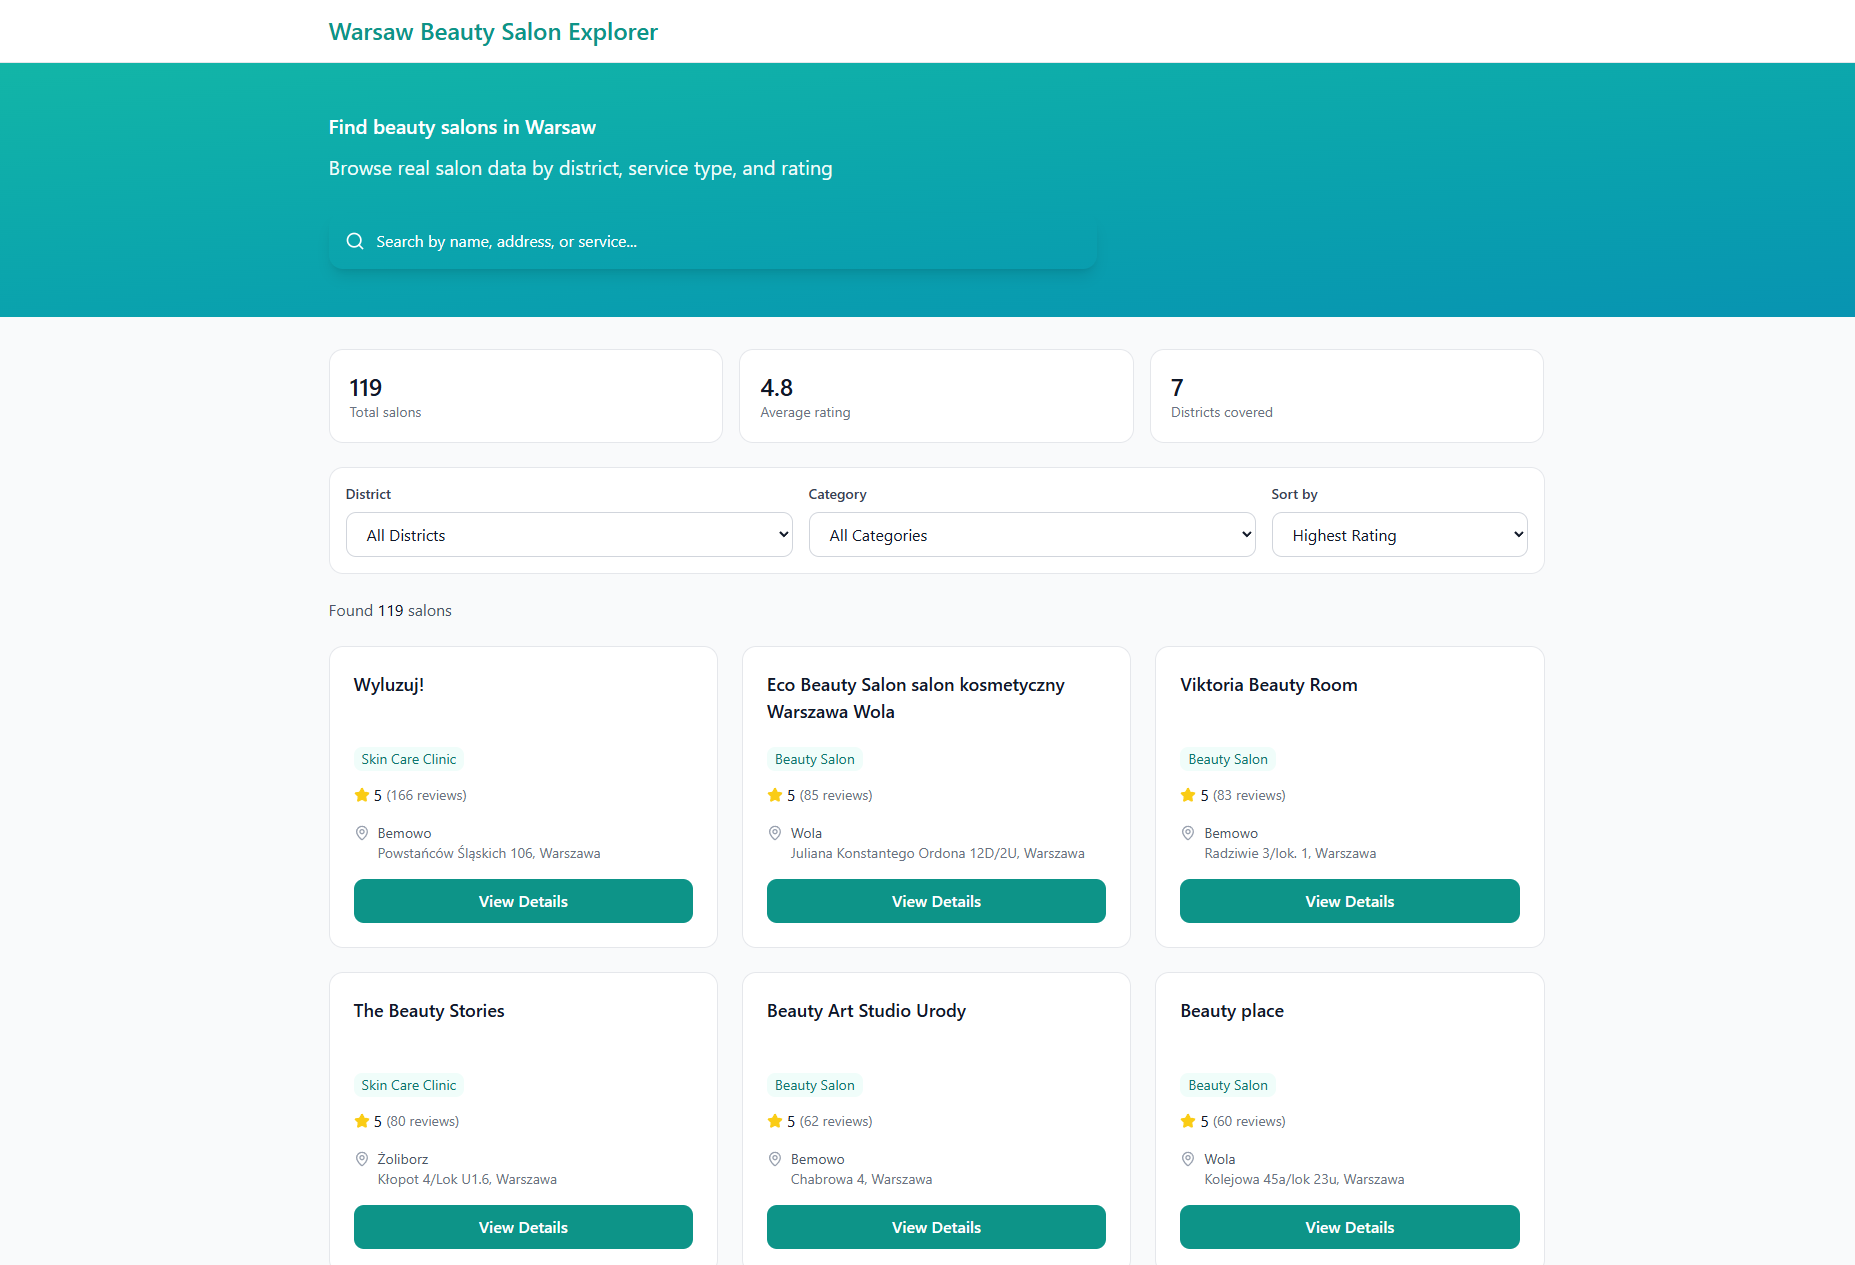Click the Beauty Salon tag on Beauty place
The image size is (1855, 1265).
tap(1228, 1085)
